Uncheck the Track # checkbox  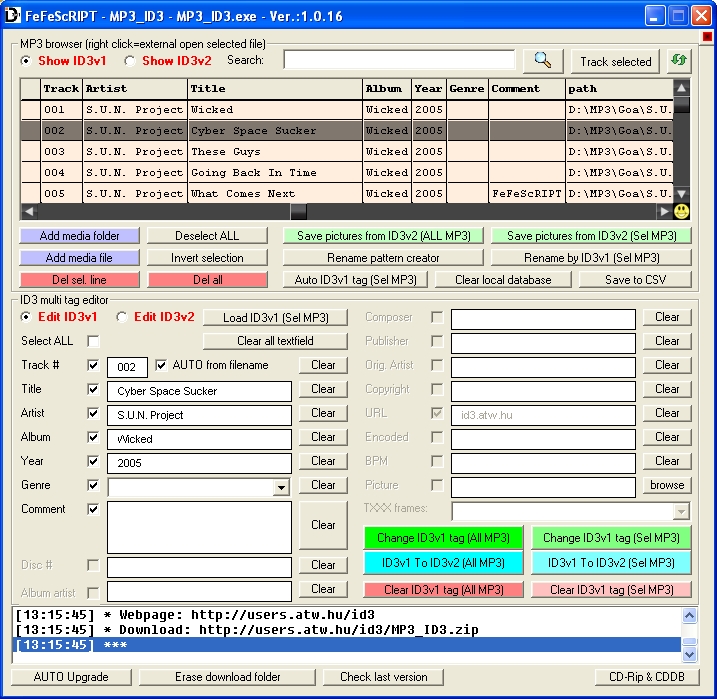(x=93, y=365)
